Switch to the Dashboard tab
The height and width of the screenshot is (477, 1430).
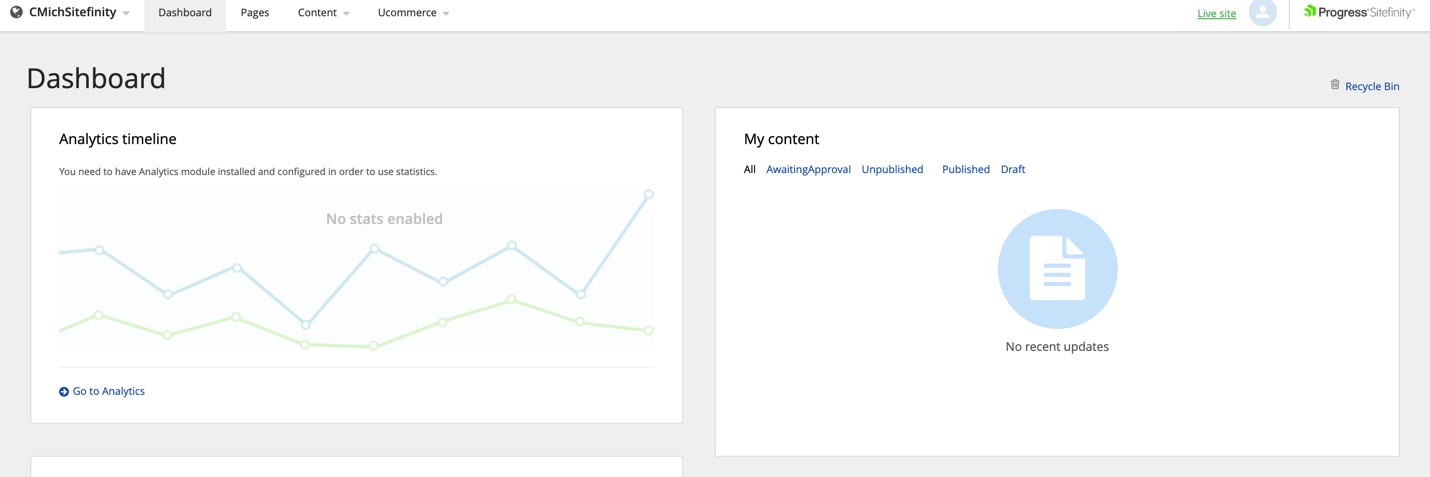pos(185,13)
